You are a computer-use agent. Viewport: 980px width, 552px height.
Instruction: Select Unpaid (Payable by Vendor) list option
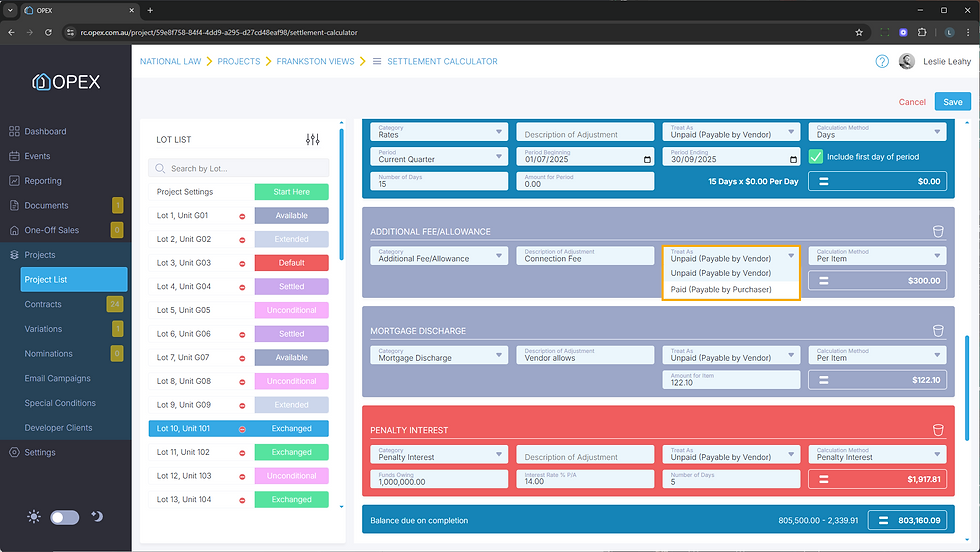[x=731, y=273]
